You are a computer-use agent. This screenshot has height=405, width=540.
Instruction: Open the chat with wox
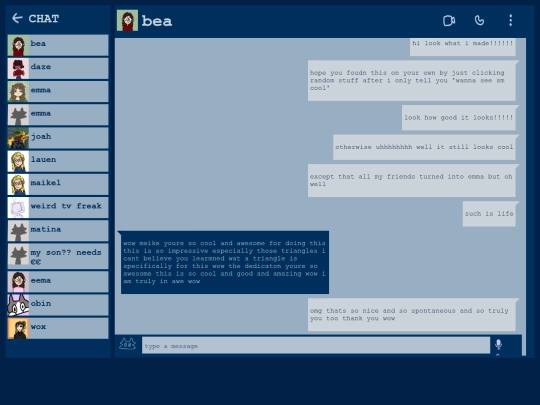click(x=58, y=328)
